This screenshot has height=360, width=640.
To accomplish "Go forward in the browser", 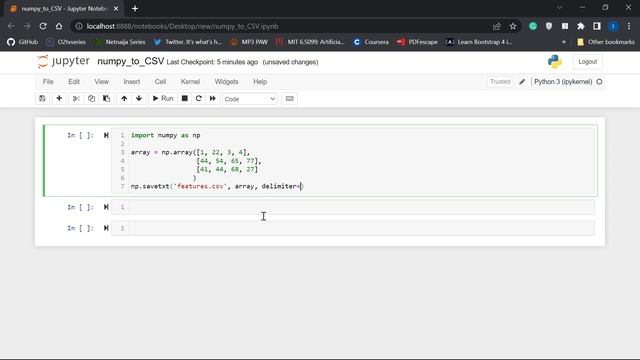I will (x=27, y=26).
